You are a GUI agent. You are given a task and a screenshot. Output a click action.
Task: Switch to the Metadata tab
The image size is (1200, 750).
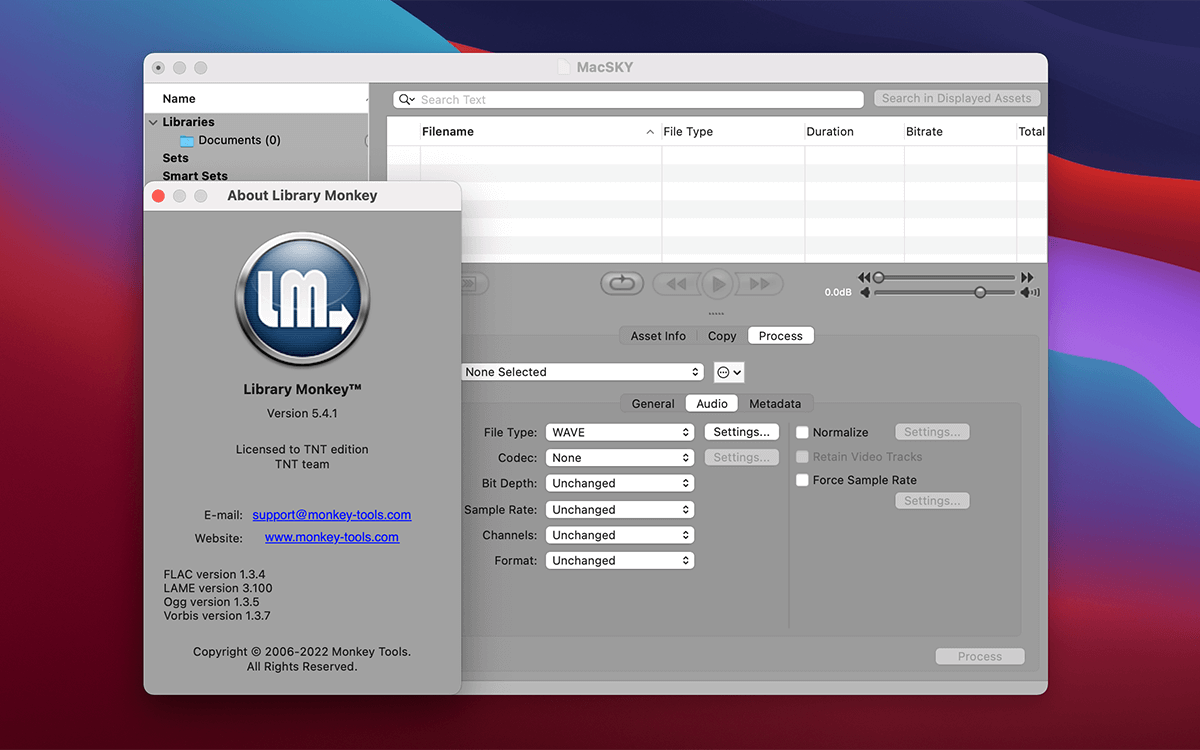775,404
